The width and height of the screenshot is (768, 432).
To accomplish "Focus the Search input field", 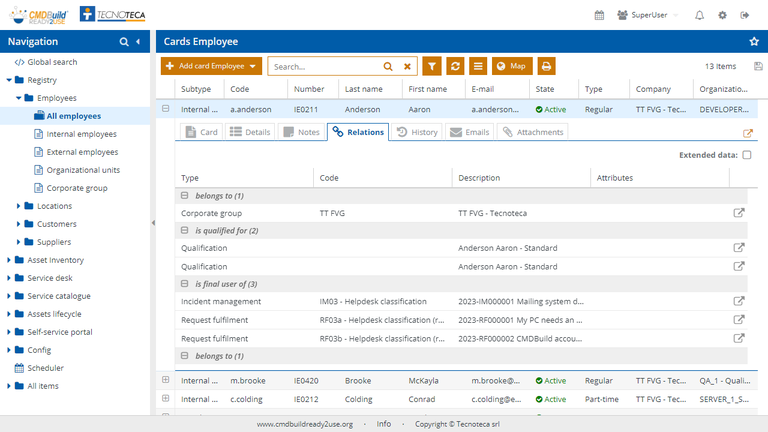I will click(325, 67).
